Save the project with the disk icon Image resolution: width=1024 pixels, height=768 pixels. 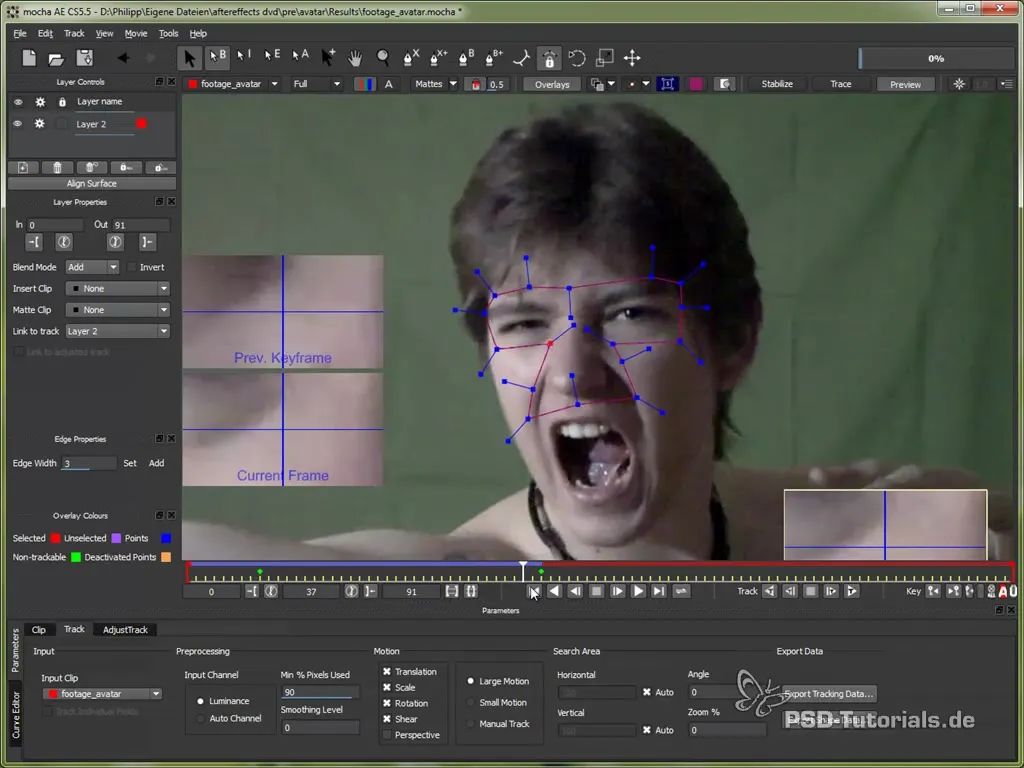tap(84, 58)
